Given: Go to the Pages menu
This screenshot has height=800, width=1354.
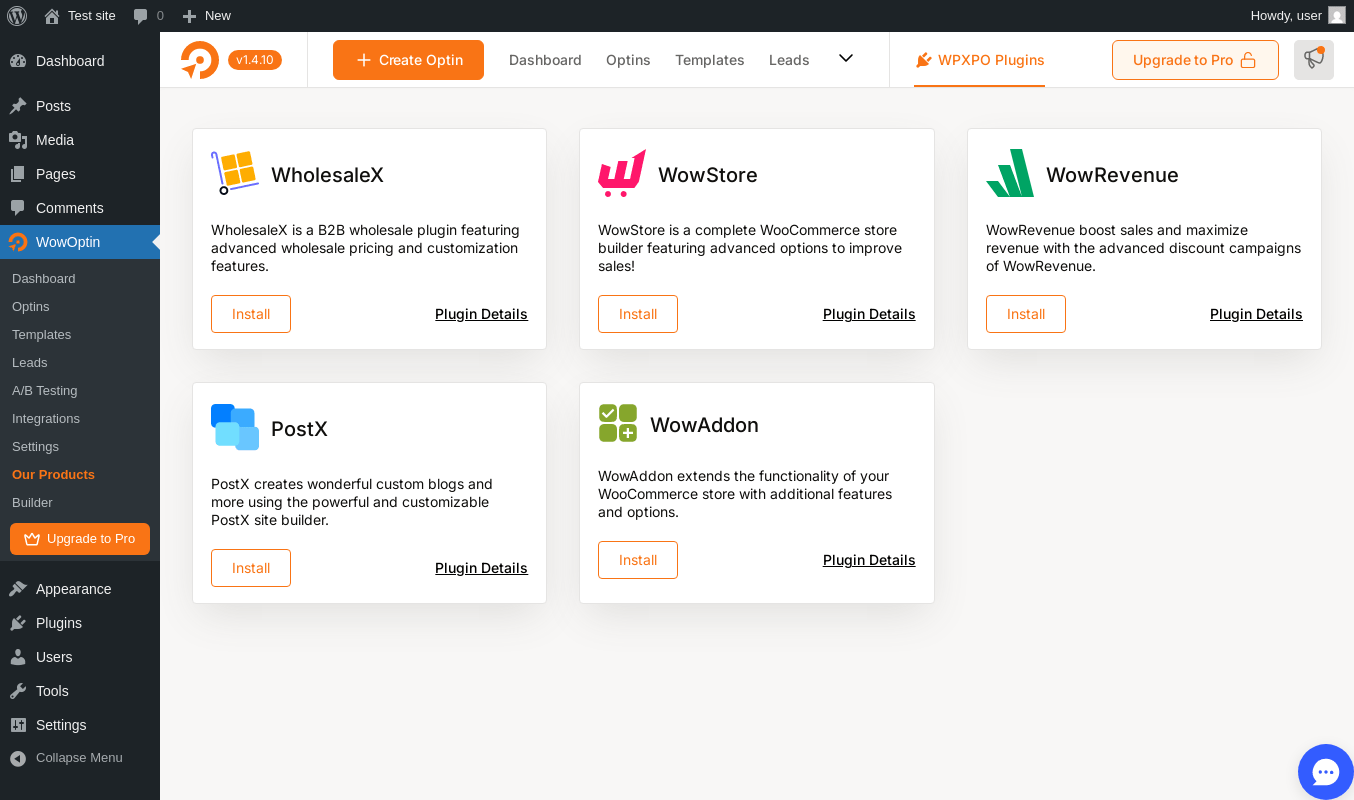Looking at the screenshot, I should point(80,174).
